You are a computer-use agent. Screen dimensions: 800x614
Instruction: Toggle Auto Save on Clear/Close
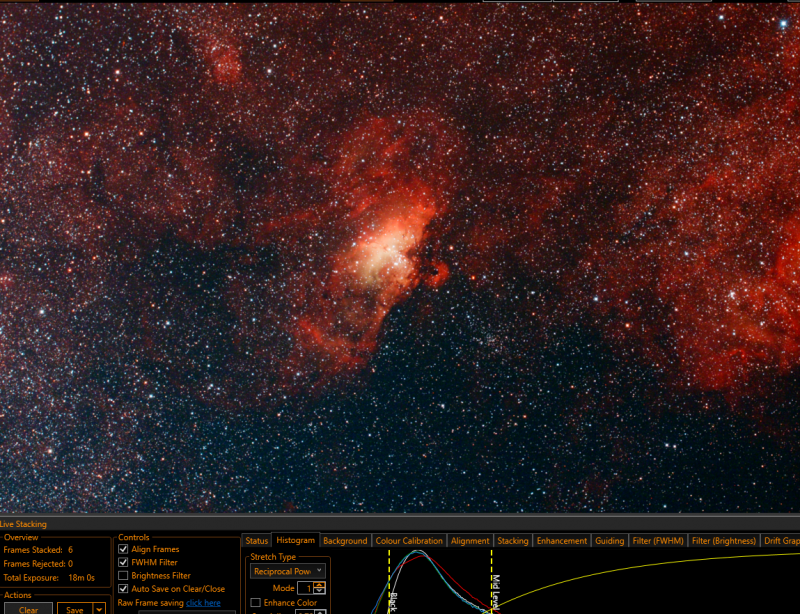coord(123,588)
